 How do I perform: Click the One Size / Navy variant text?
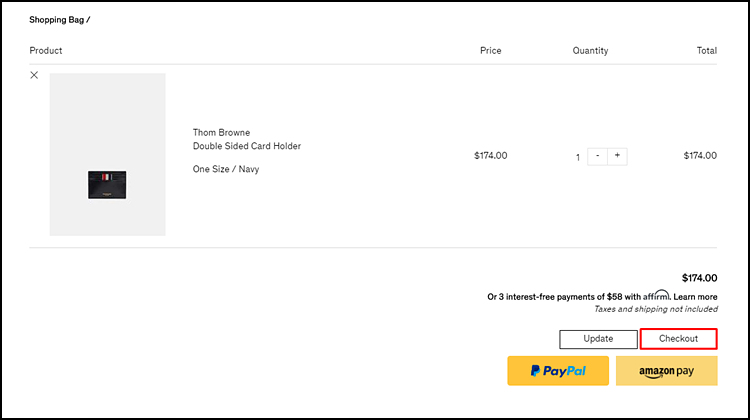(226, 169)
